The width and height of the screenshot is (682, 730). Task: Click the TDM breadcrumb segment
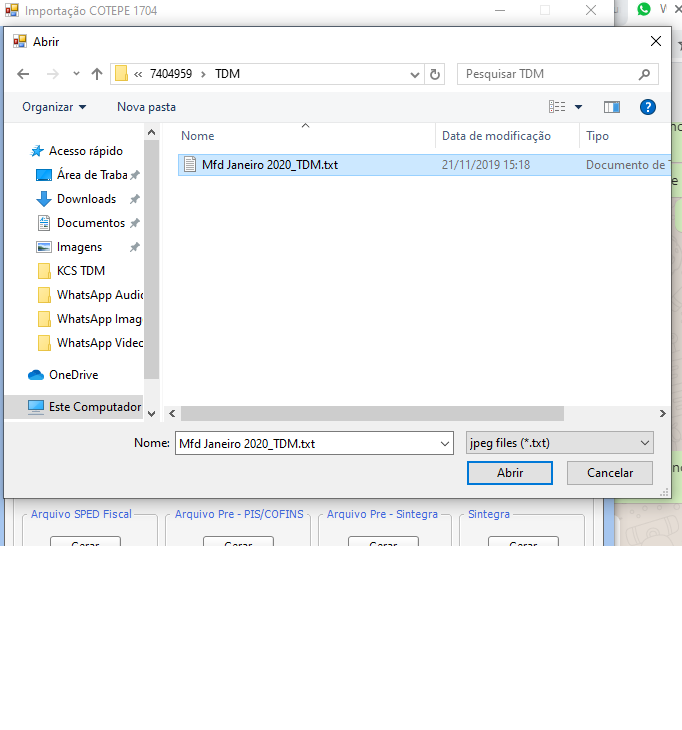(227, 74)
